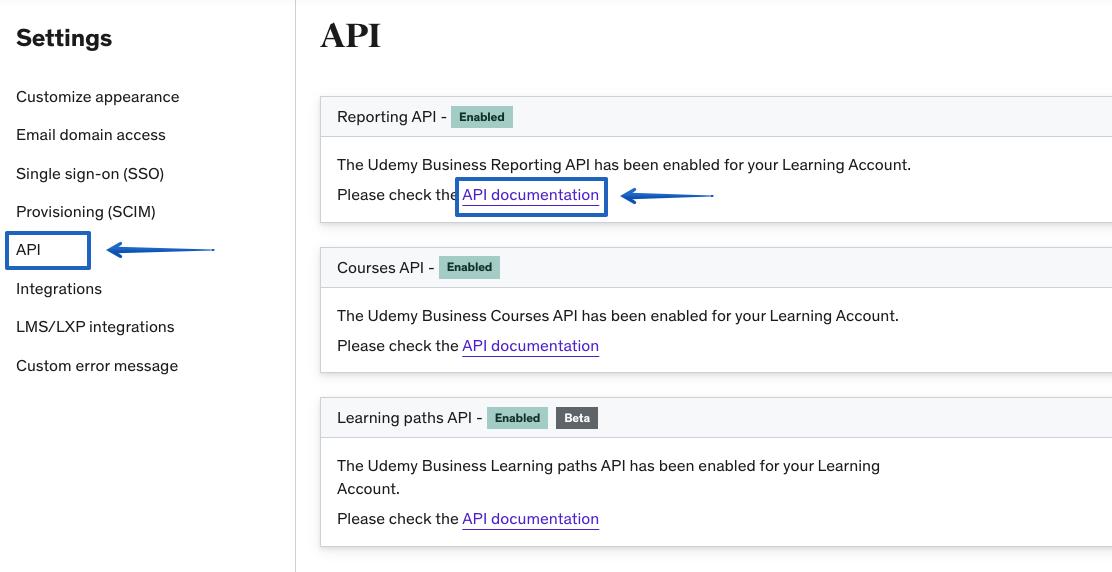Go to Single sign-on (SSO) settings
Image resolution: width=1112 pixels, height=572 pixels.
[90, 174]
